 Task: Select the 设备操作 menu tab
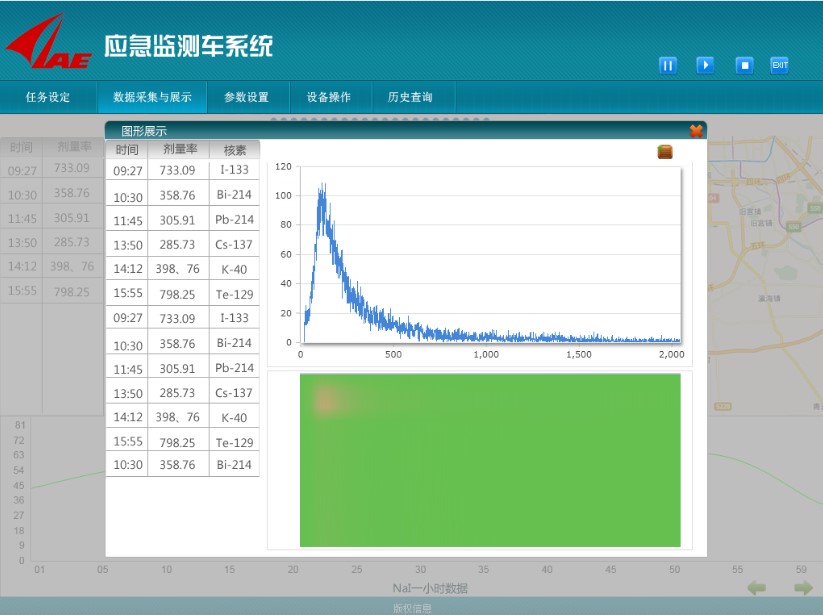coord(328,97)
